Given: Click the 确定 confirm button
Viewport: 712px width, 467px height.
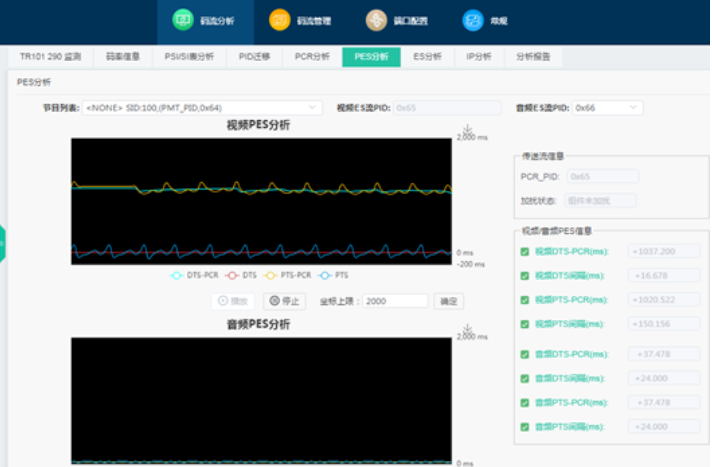Looking at the screenshot, I should (x=448, y=301).
